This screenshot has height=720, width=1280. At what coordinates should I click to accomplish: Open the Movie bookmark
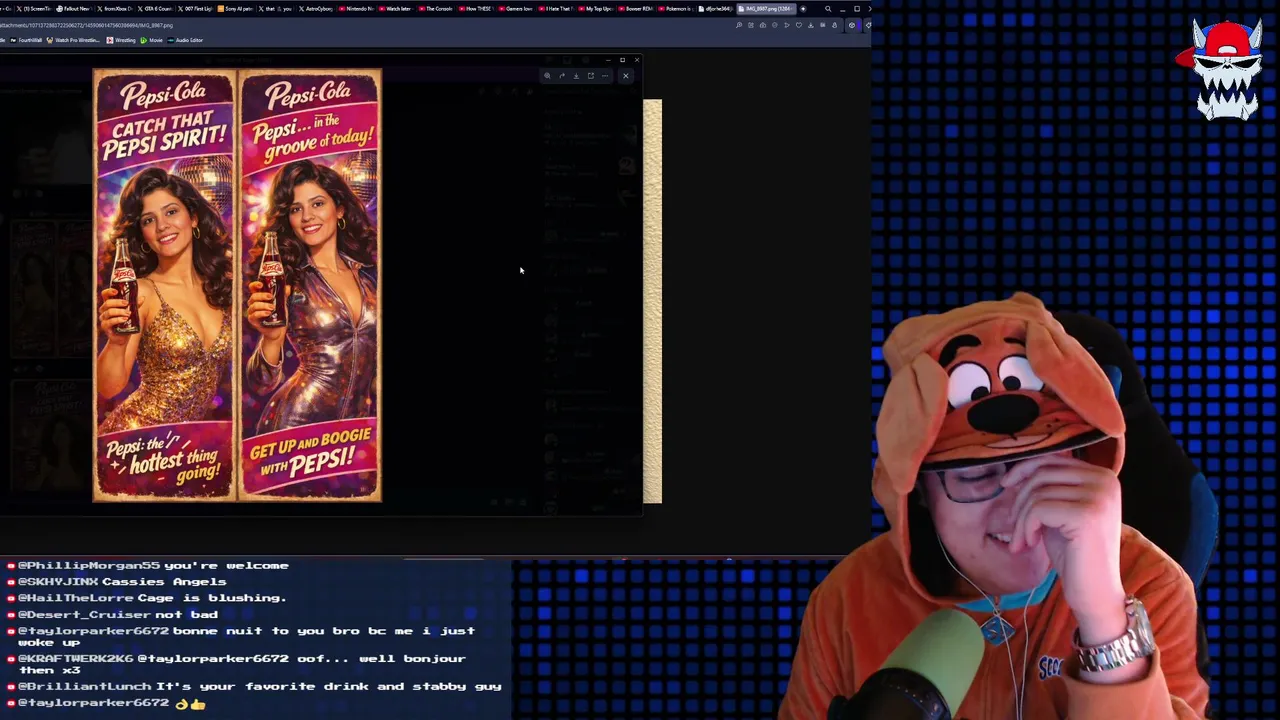coord(151,40)
